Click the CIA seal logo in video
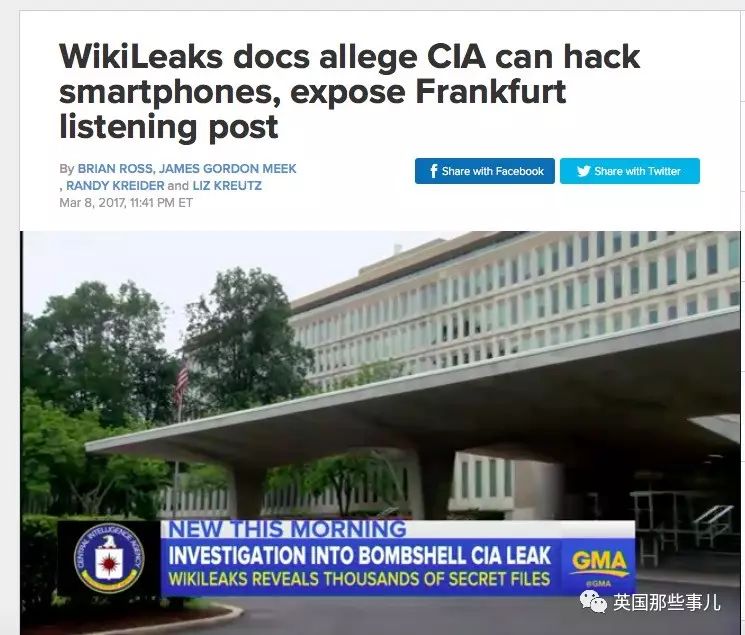The height and width of the screenshot is (635, 745). [x=109, y=559]
